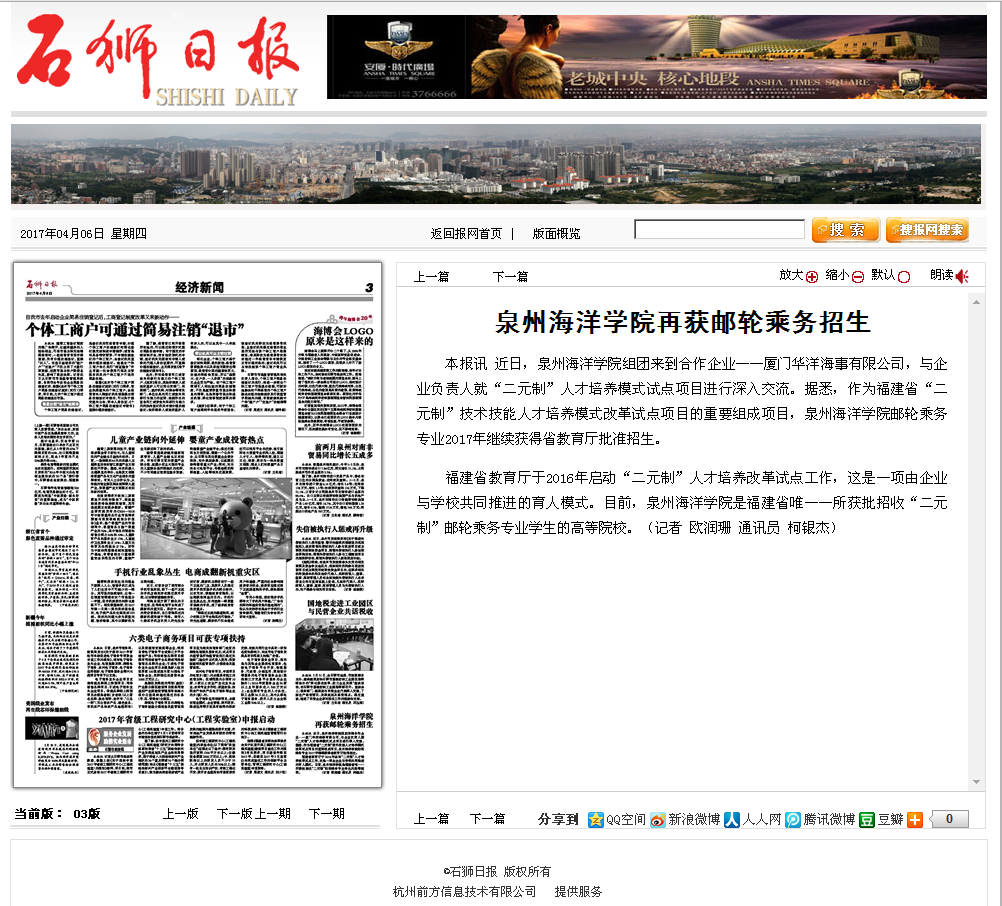
Task: Open 版面概览 page overview link
Action: (x=556, y=233)
